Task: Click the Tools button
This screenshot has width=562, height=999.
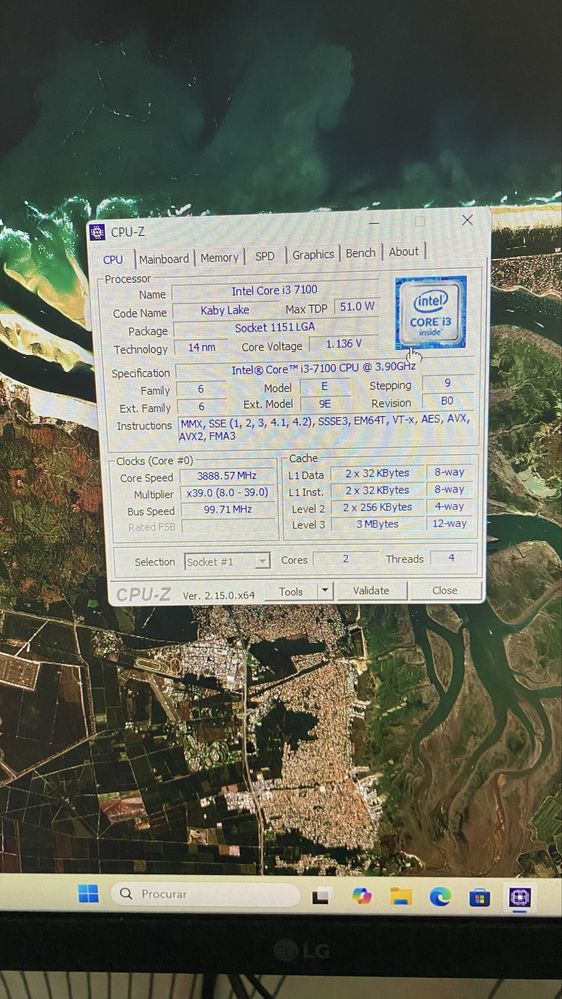Action: click(x=291, y=592)
